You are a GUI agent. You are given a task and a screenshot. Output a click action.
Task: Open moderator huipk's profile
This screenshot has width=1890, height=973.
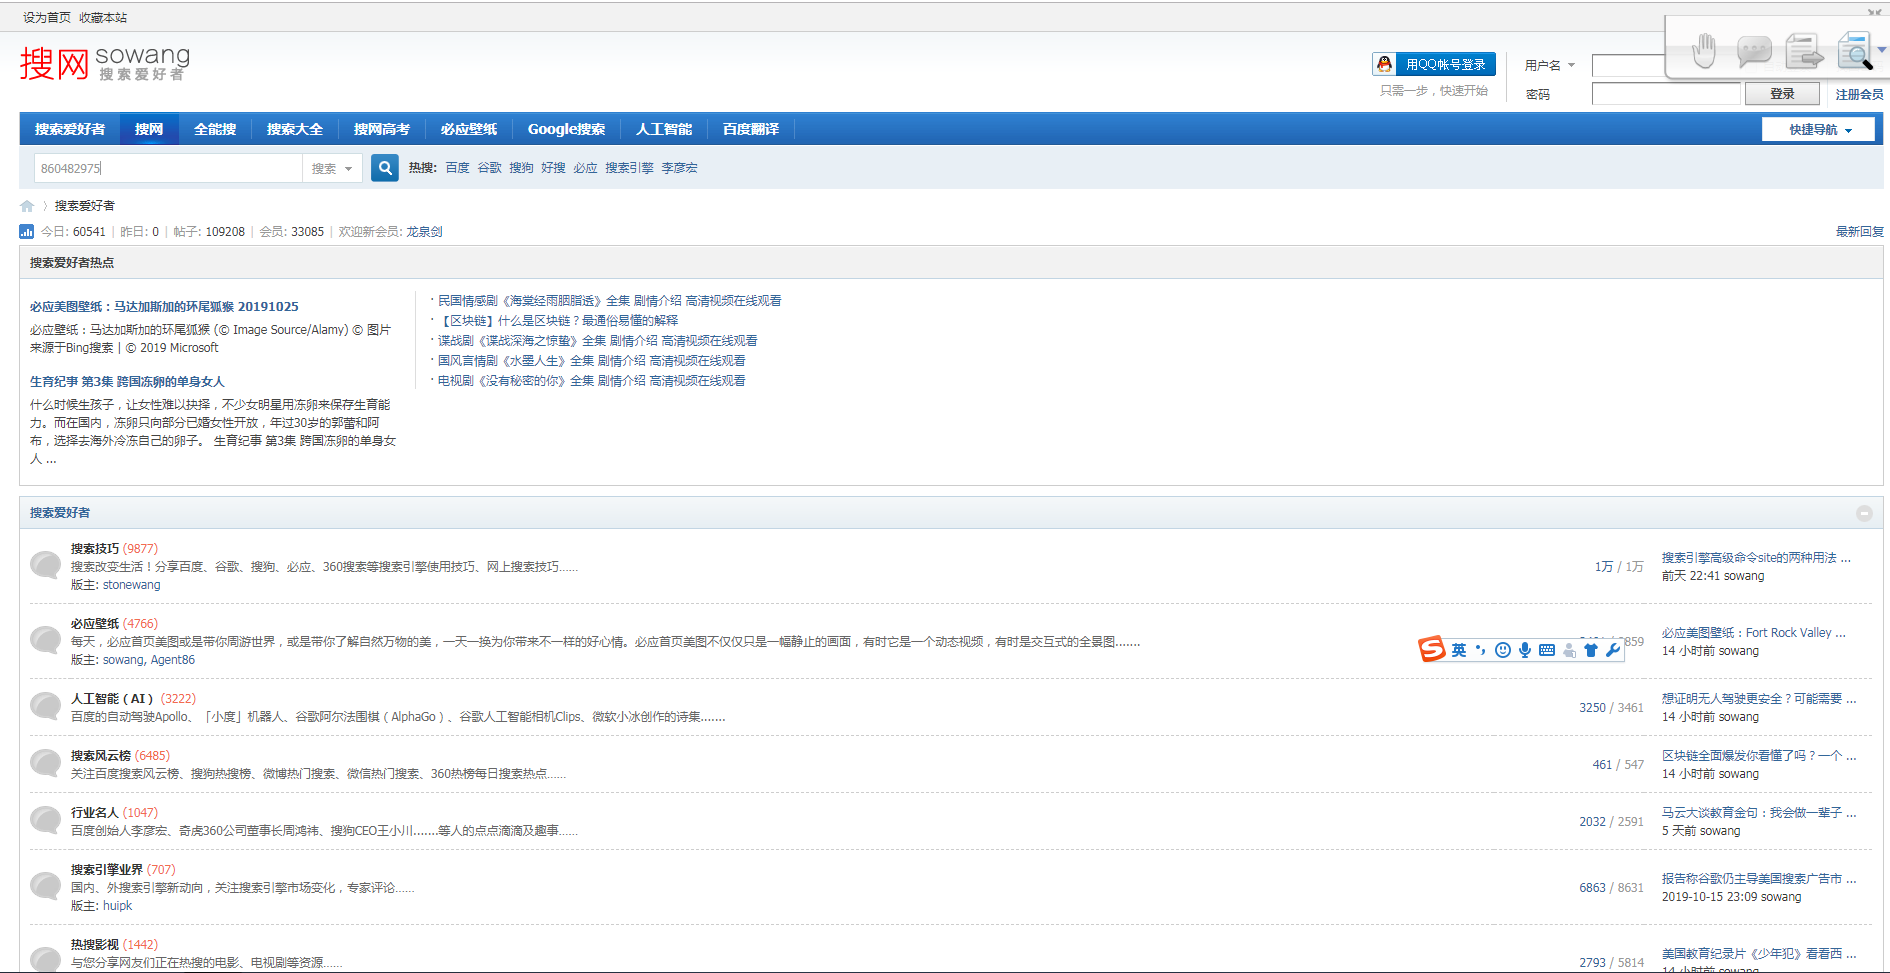[117, 906]
